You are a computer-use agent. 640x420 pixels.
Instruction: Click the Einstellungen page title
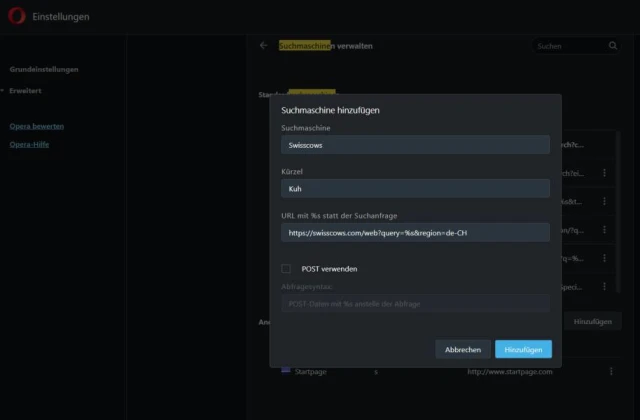click(60, 17)
